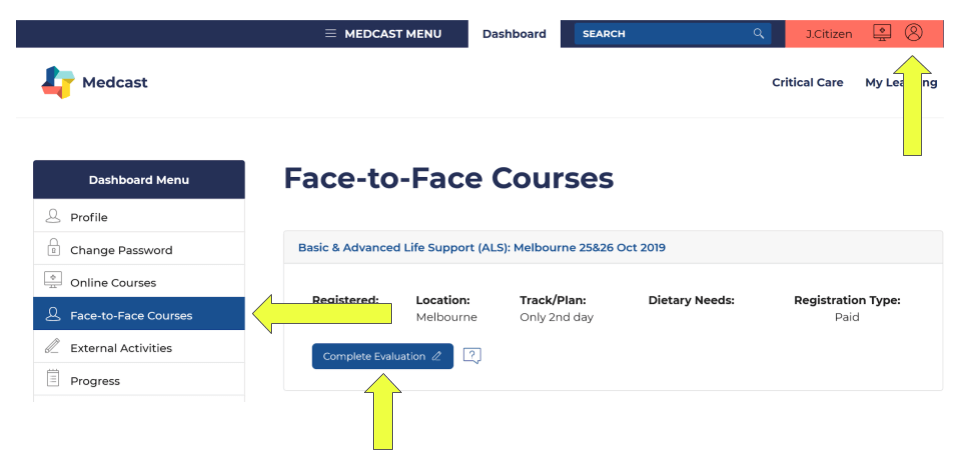Click the Change Password lock icon
The height and width of the screenshot is (464, 960).
coord(53,248)
